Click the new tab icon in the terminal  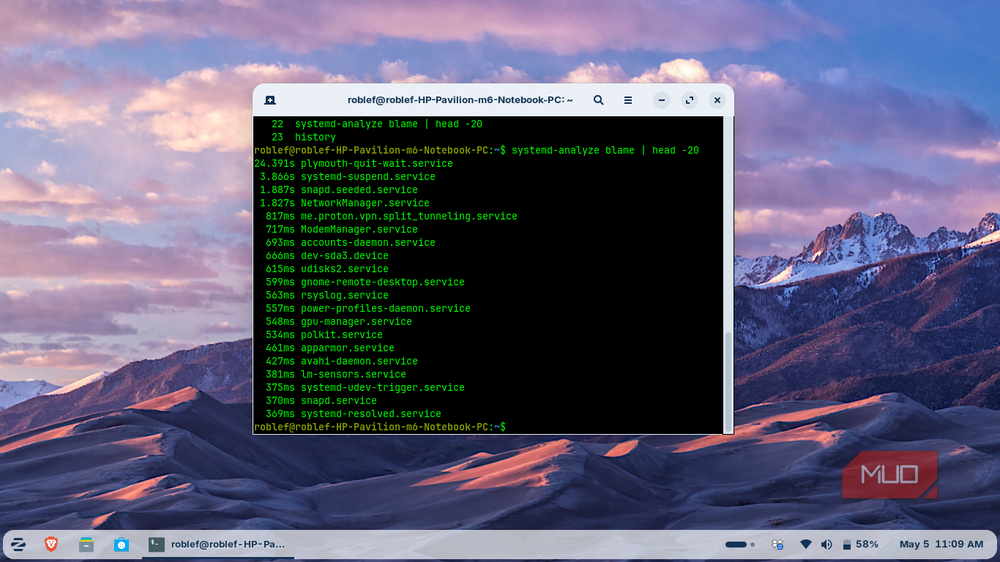[270, 100]
